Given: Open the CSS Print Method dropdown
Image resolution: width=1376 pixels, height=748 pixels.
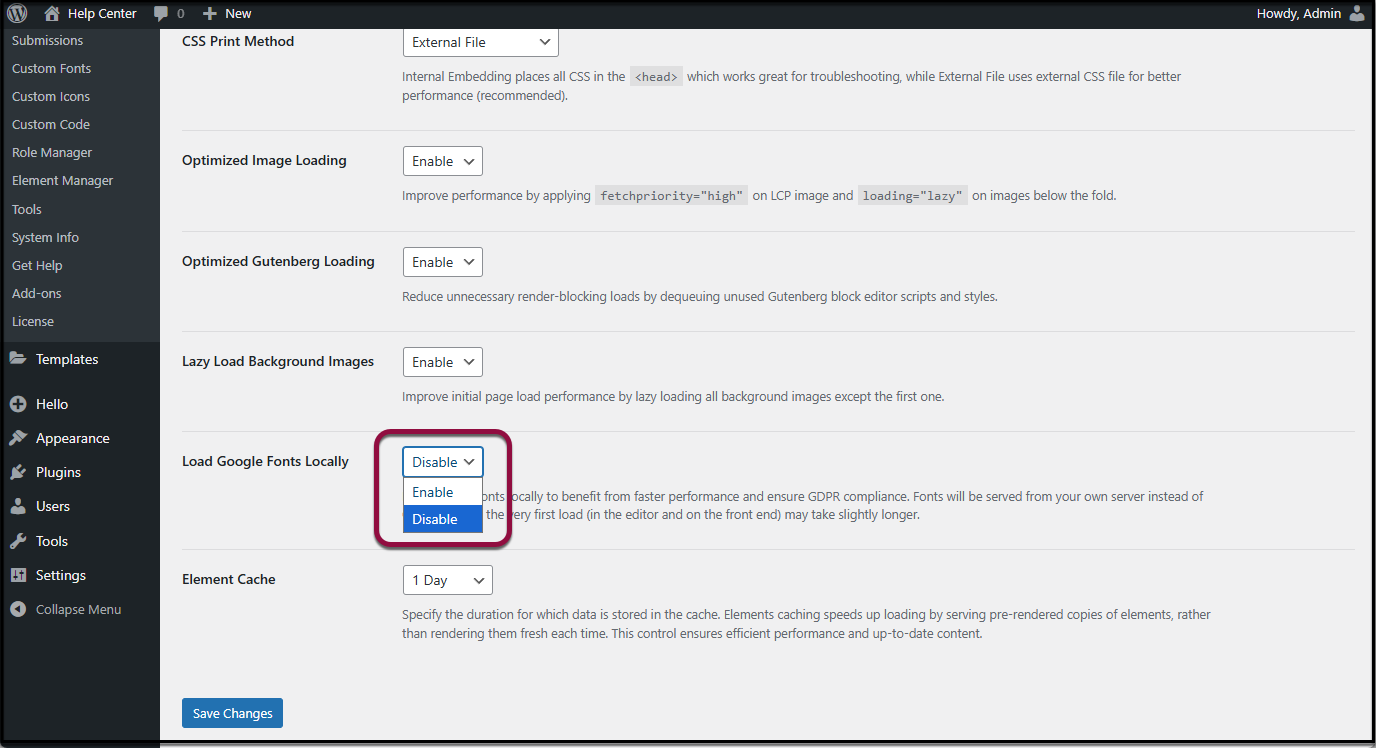Looking at the screenshot, I should click(480, 42).
